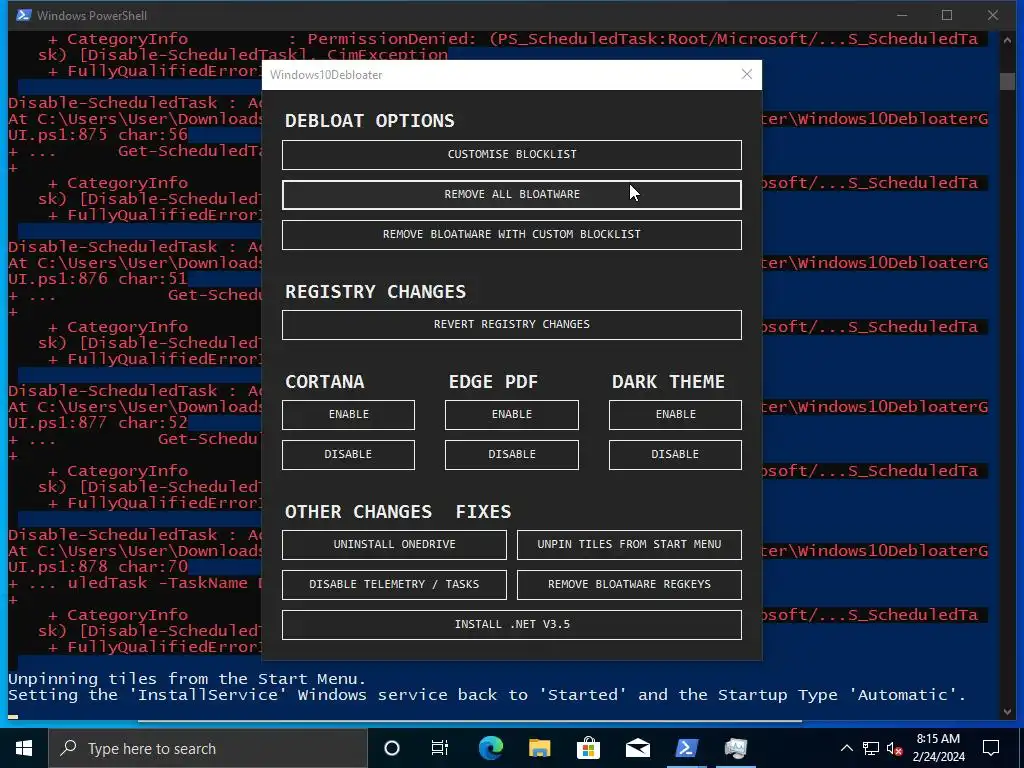Click the Debloater window taskbar icon
The image size is (1024, 768).
click(x=735, y=748)
